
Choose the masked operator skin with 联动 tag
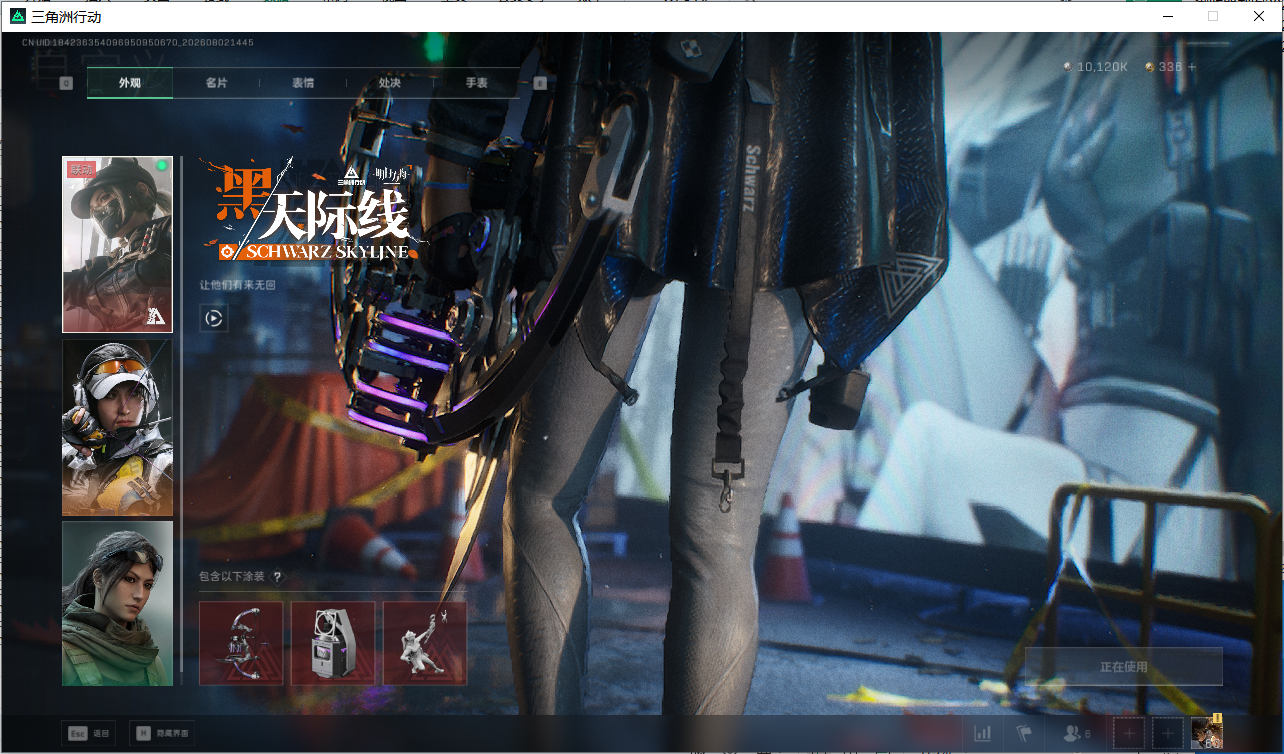point(117,244)
